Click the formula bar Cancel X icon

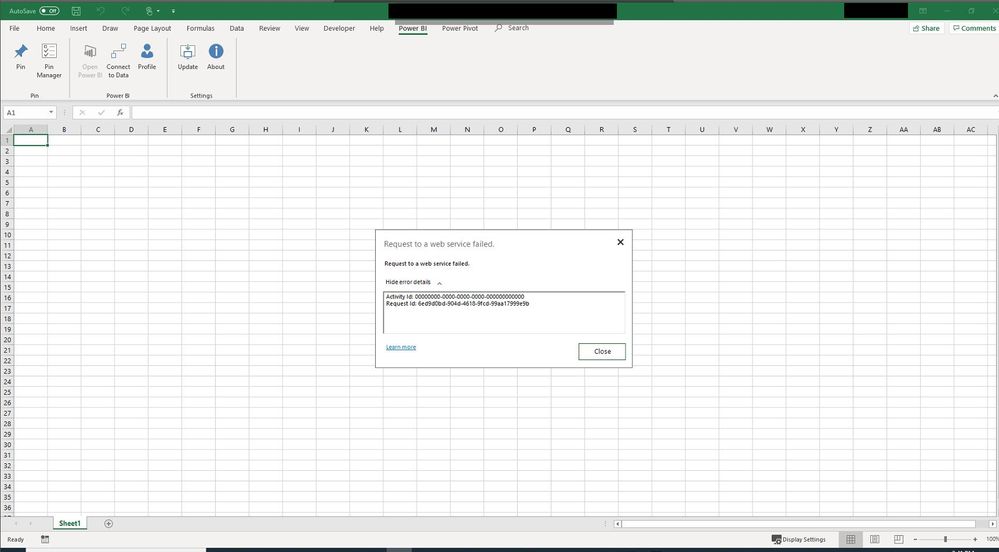pos(82,113)
